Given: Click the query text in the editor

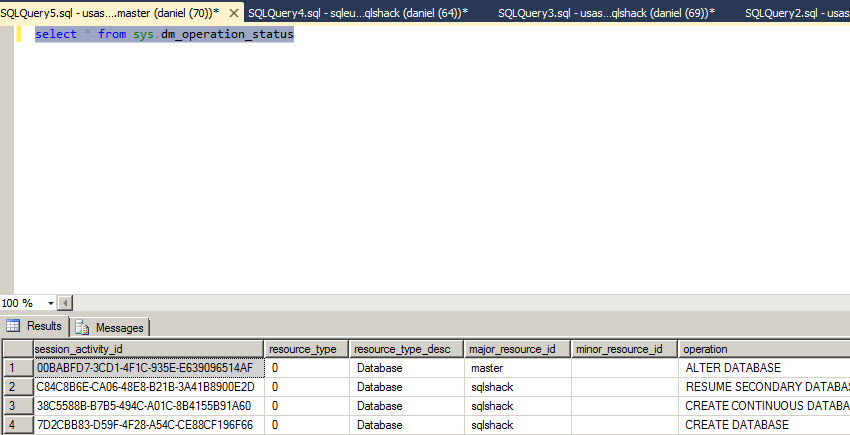Looking at the screenshot, I should coord(164,34).
